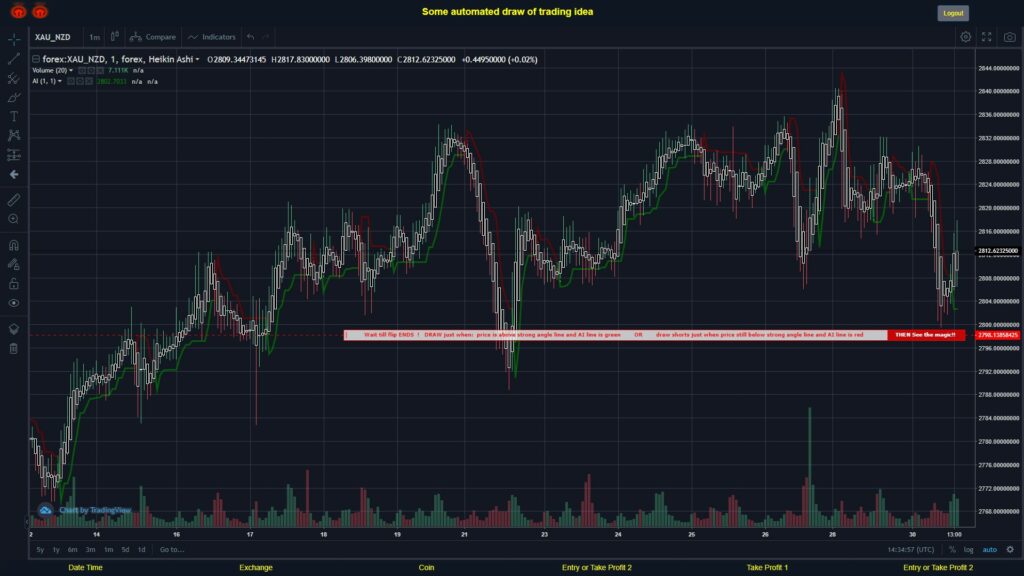1024x576 pixels.
Task: Toggle log scale mode
Action: [x=968, y=550]
